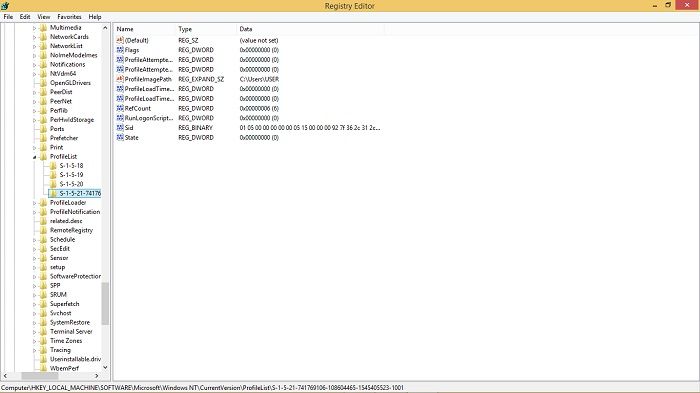Image resolution: width=700 pixels, height=393 pixels.
Task: Click the Notifications folder icon
Action: tap(43, 64)
